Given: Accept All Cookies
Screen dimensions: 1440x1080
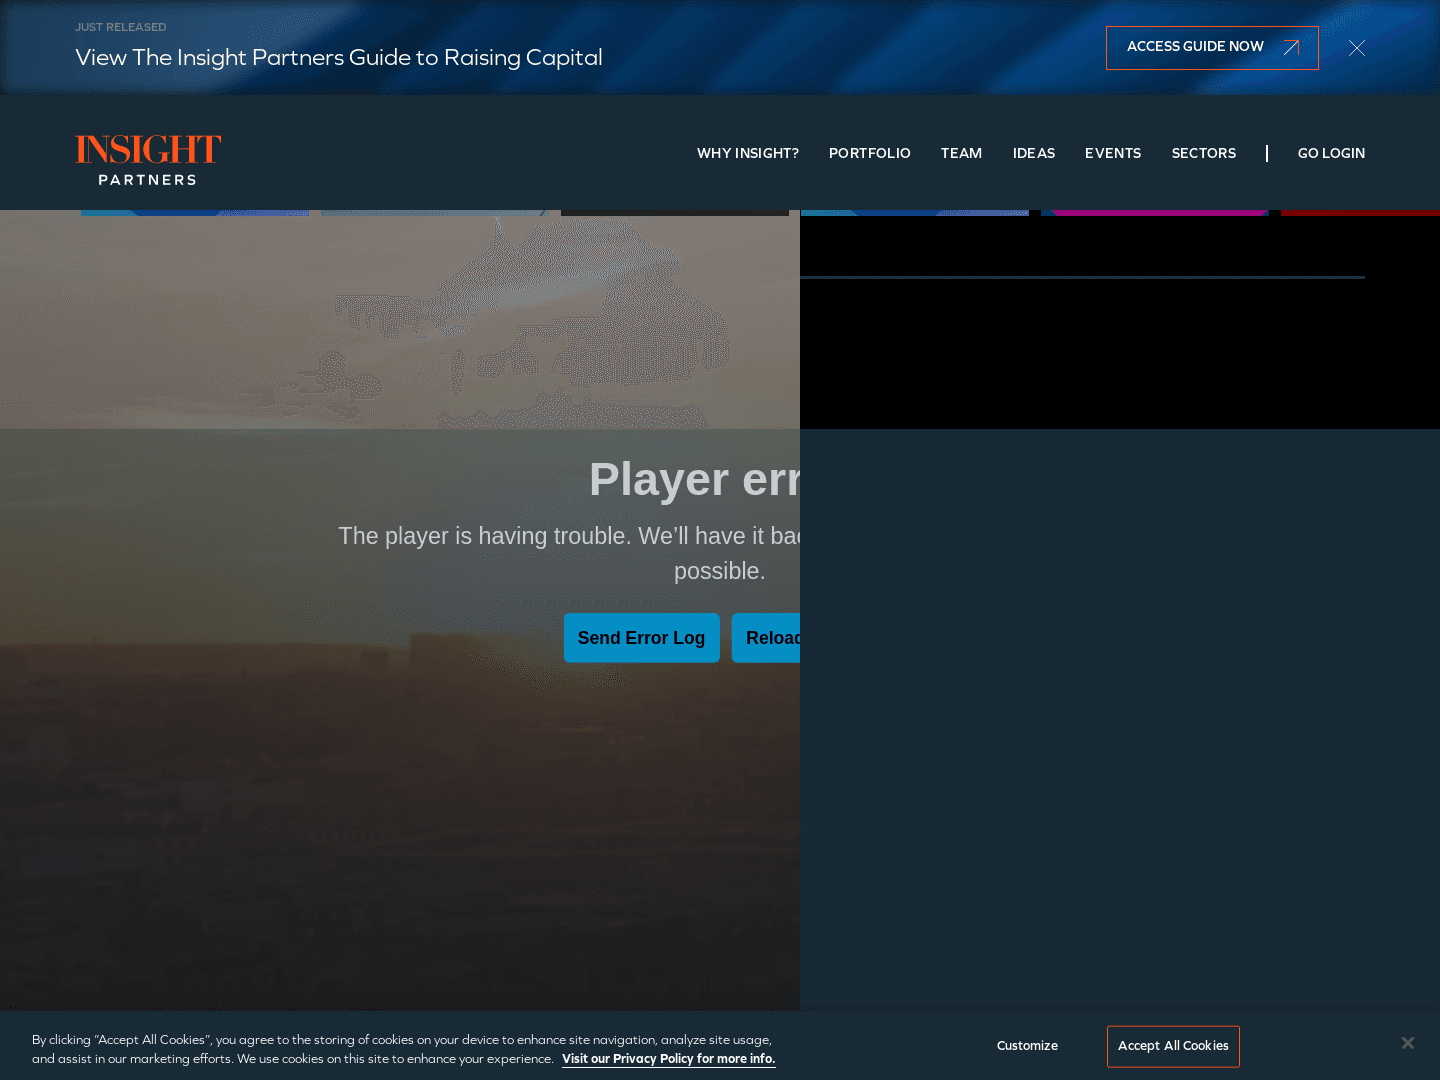Looking at the screenshot, I should click(1173, 1046).
